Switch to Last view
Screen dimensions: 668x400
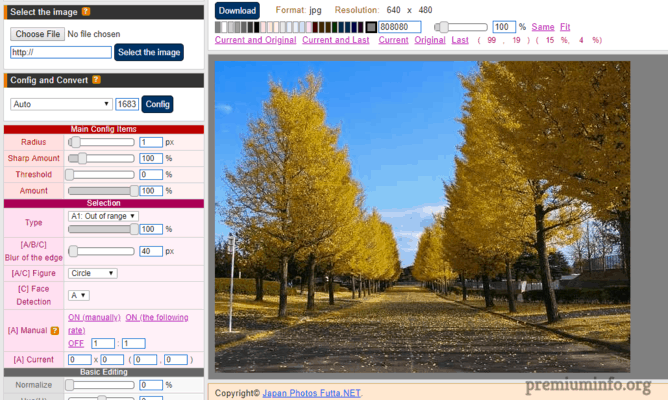click(460, 40)
